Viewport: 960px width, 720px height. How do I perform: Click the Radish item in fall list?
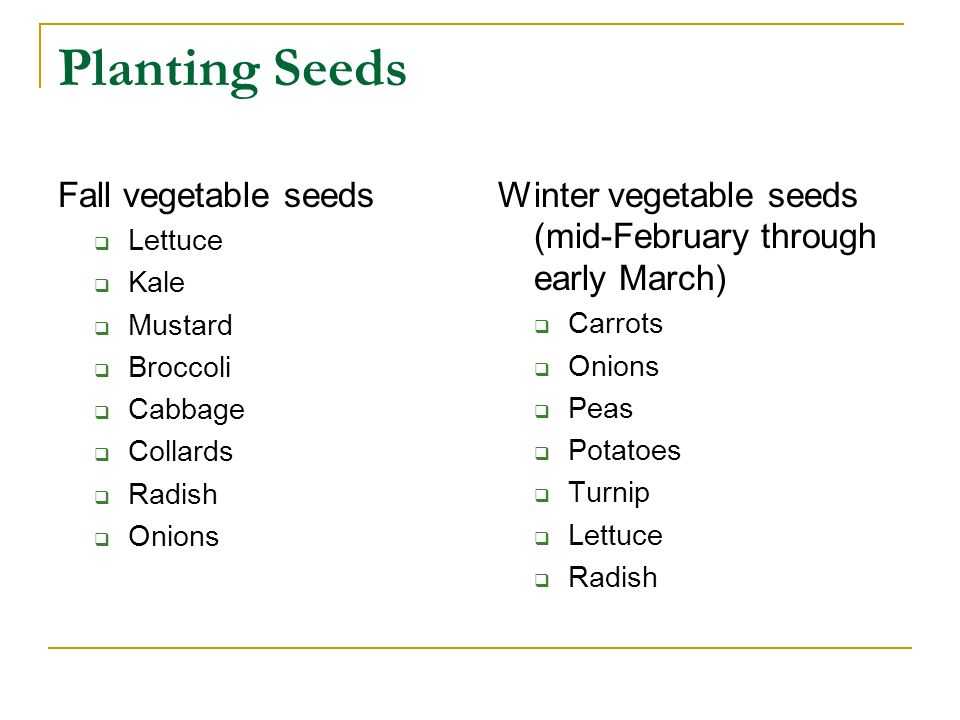pyautogui.click(x=173, y=494)
